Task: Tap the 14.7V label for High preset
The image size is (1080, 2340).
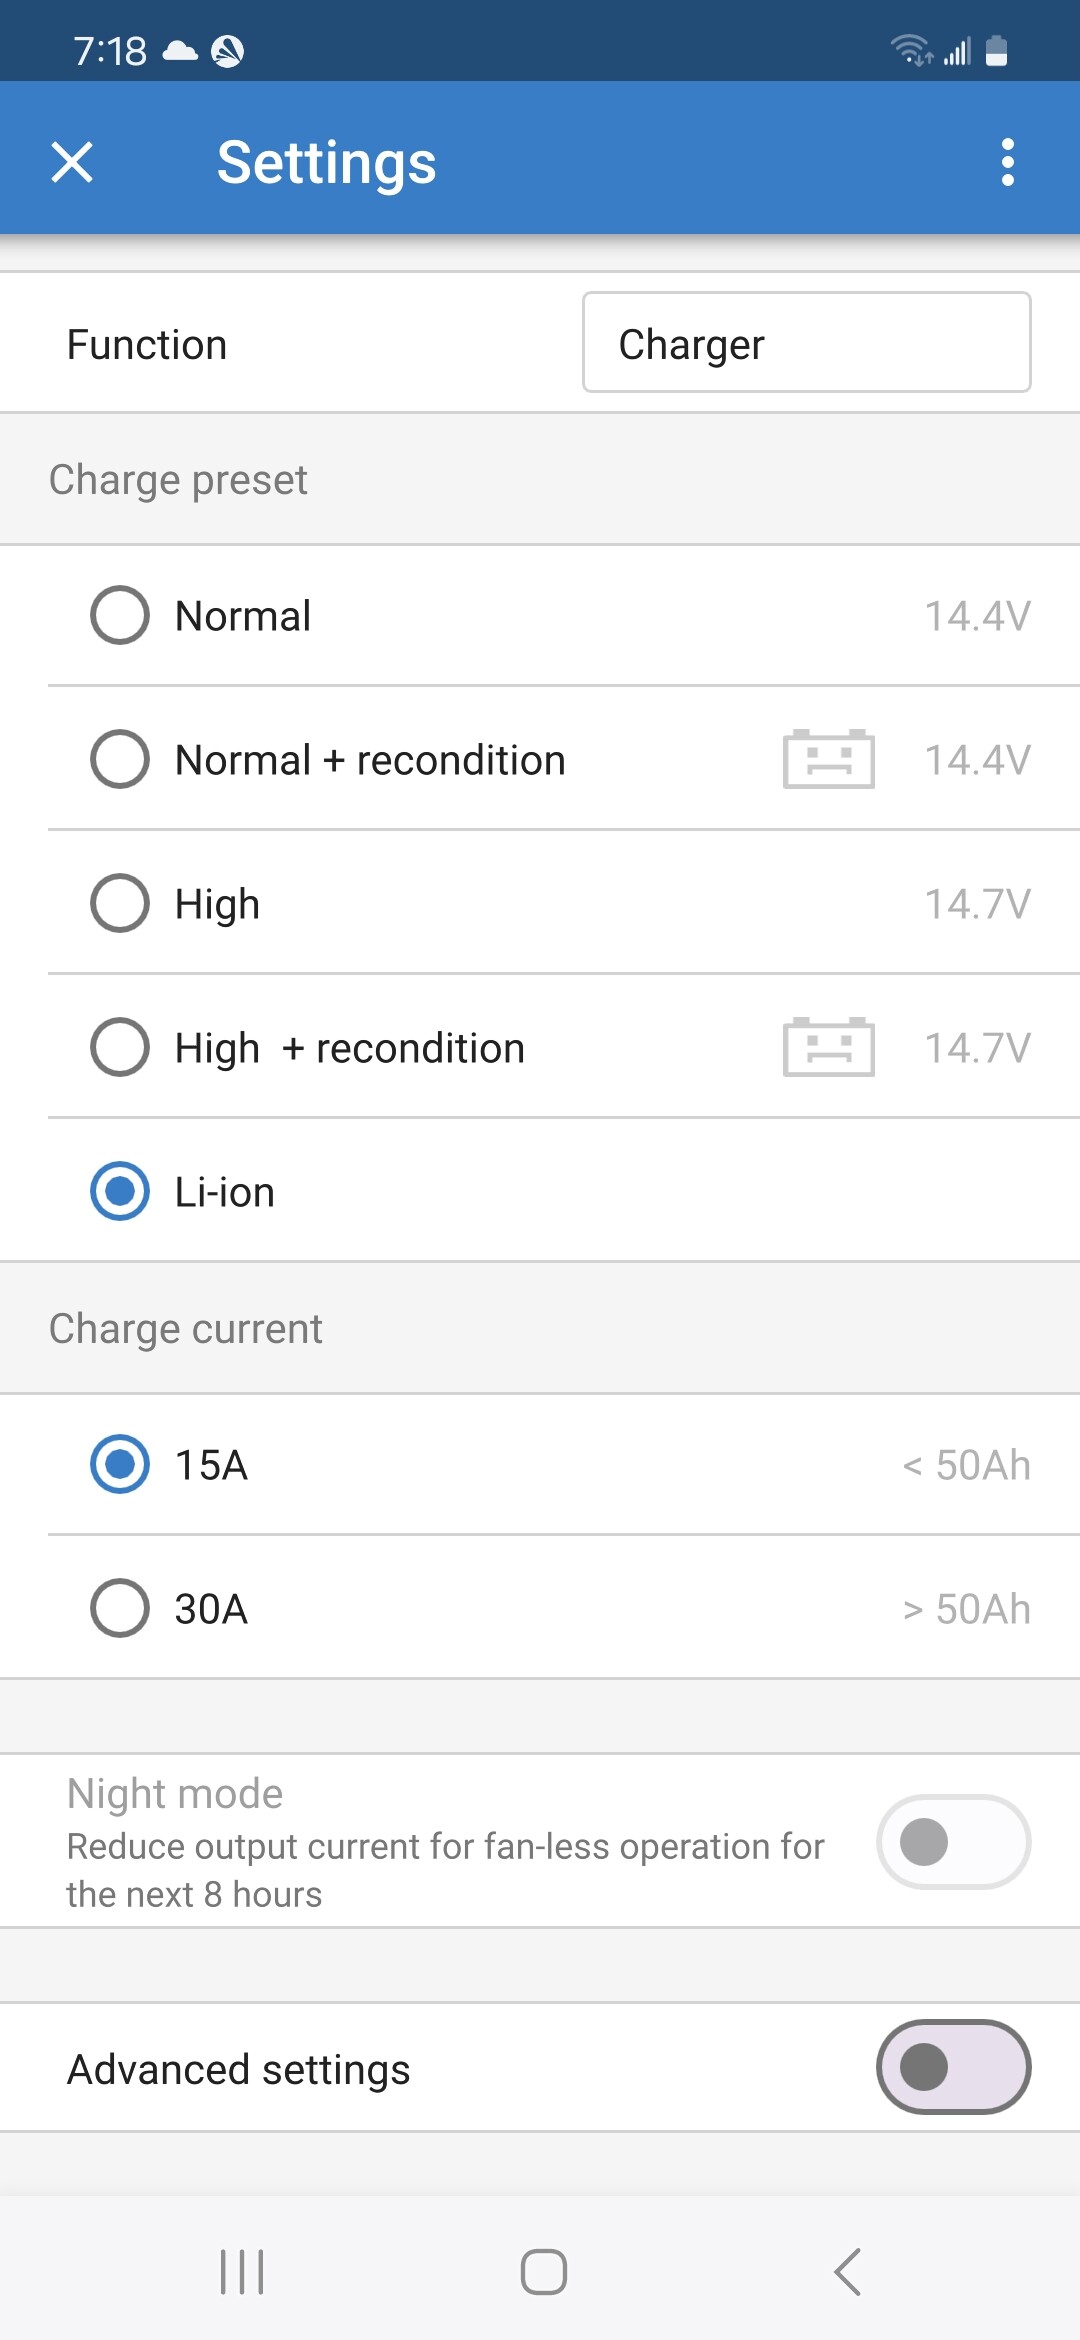Action: click(977, 904)
